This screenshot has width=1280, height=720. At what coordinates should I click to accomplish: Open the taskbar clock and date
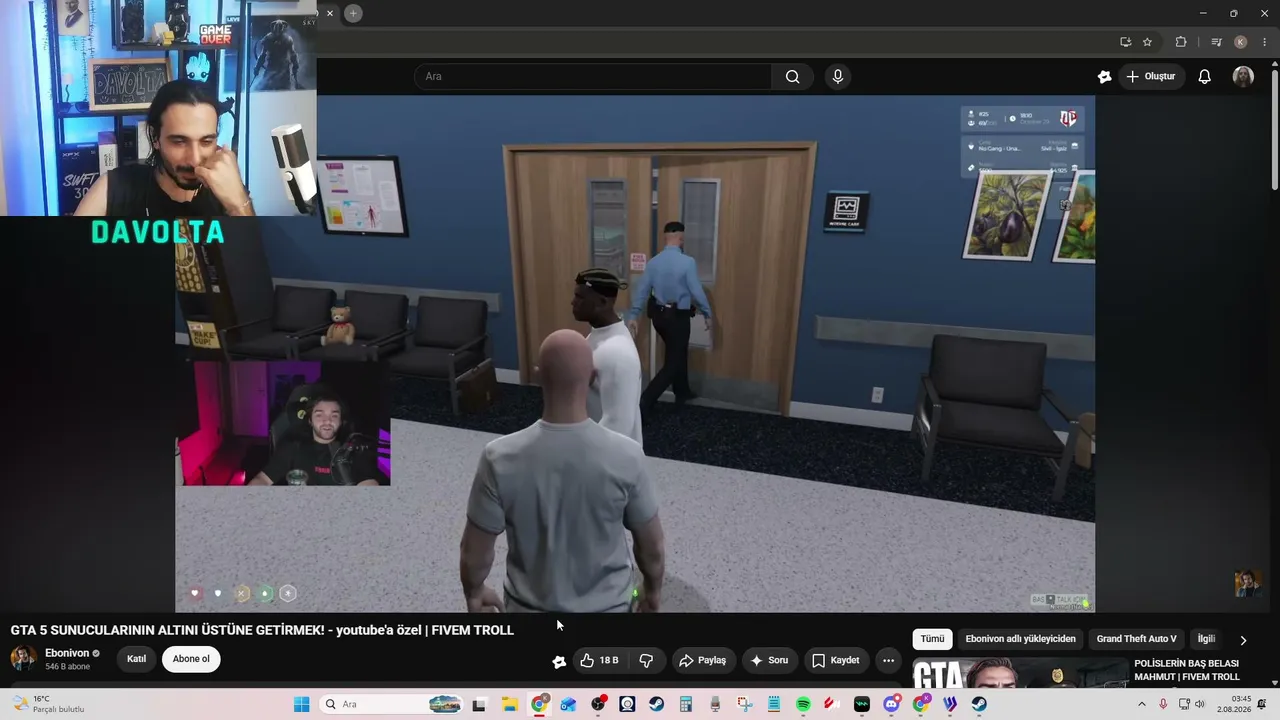click(x=1234, y=704)
